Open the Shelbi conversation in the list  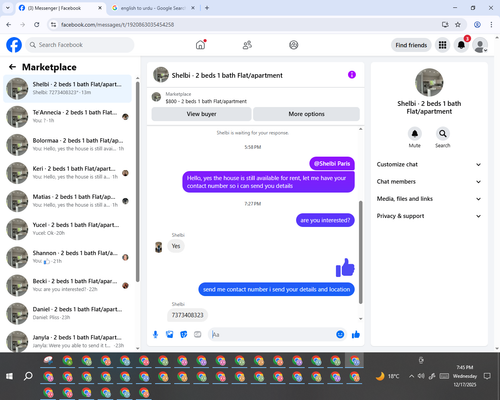click(x=67, y=88)
